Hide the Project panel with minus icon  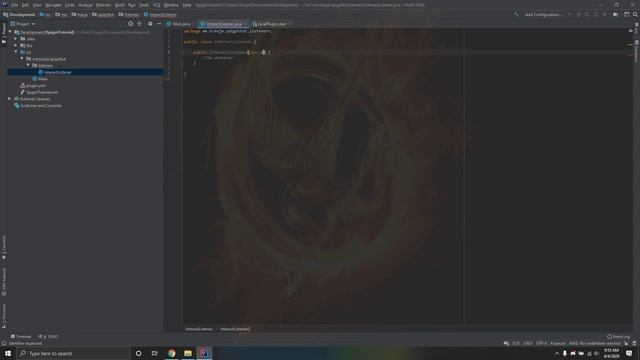click(159, 24)
